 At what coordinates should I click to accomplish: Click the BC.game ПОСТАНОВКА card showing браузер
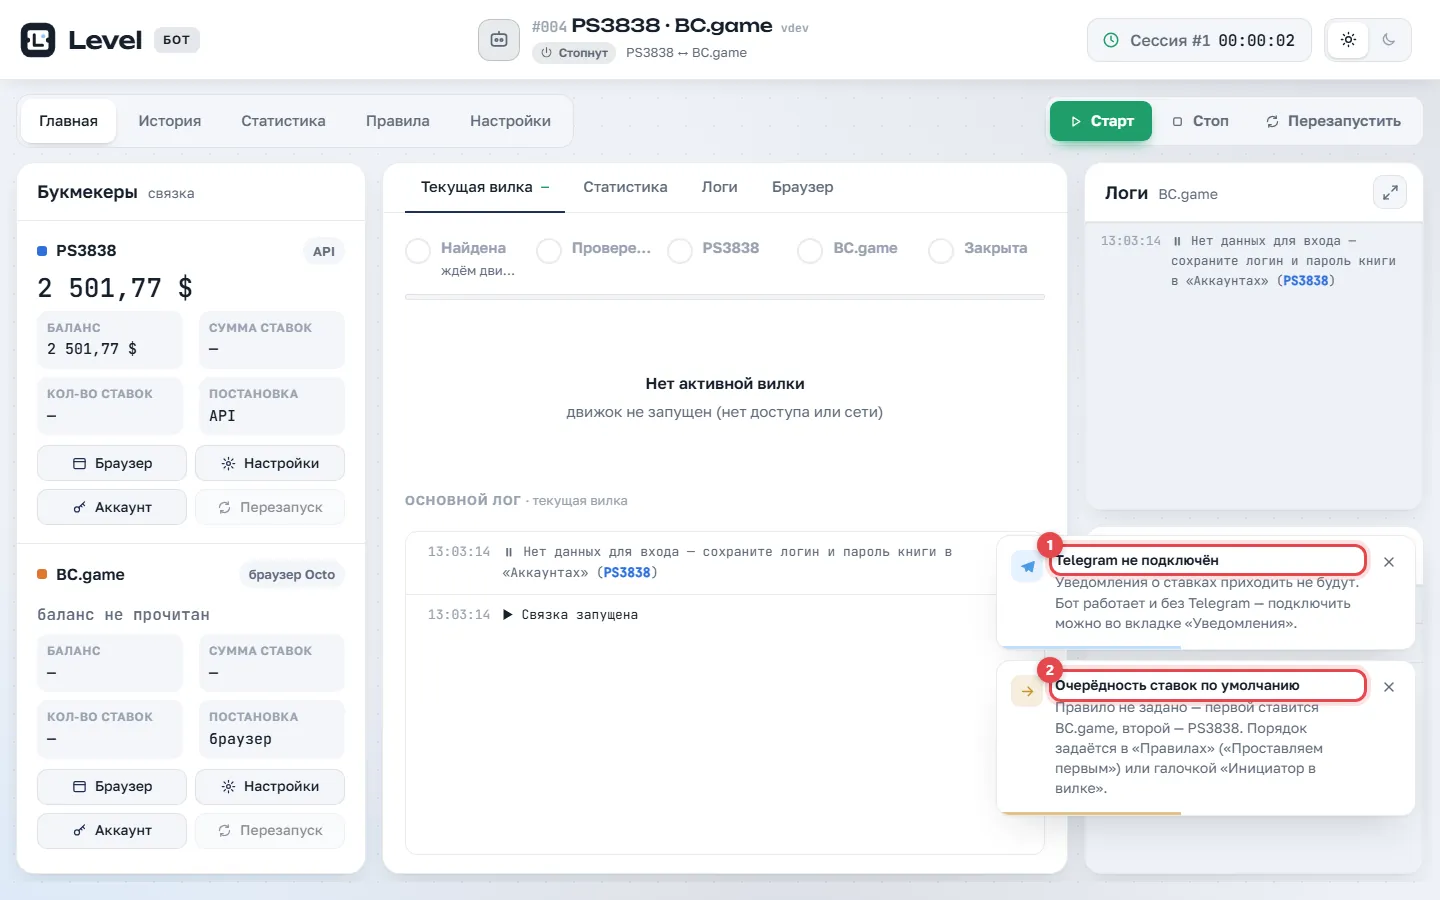click(x=271, y=729)
